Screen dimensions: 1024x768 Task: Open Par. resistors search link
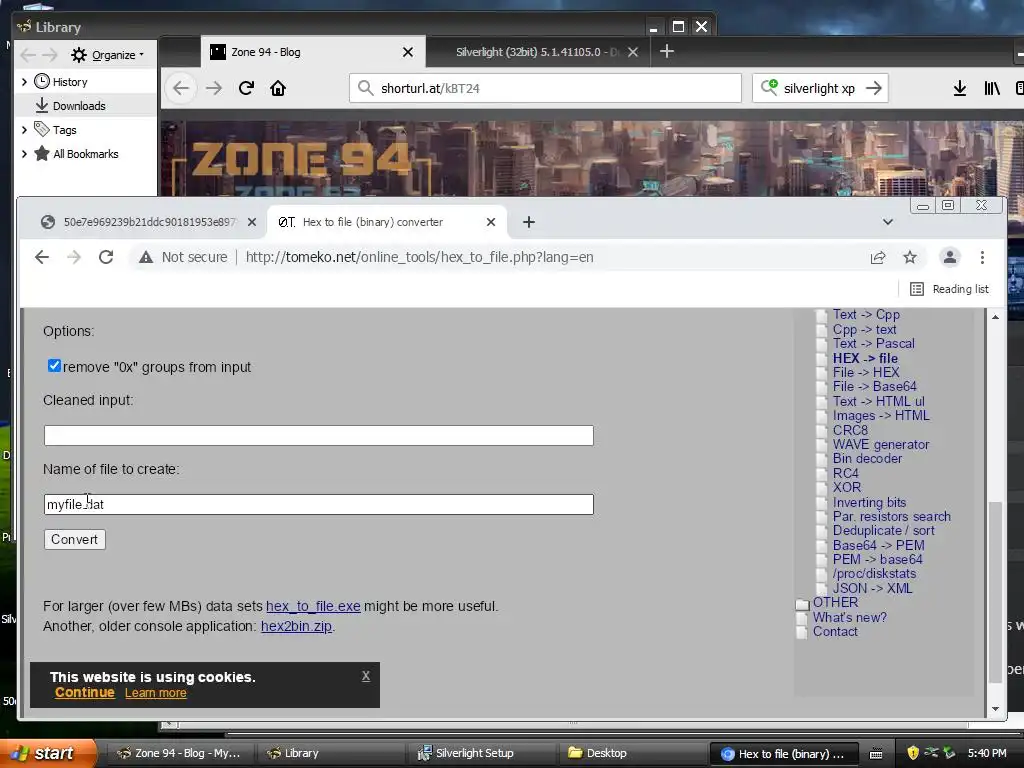click(891, 516)
